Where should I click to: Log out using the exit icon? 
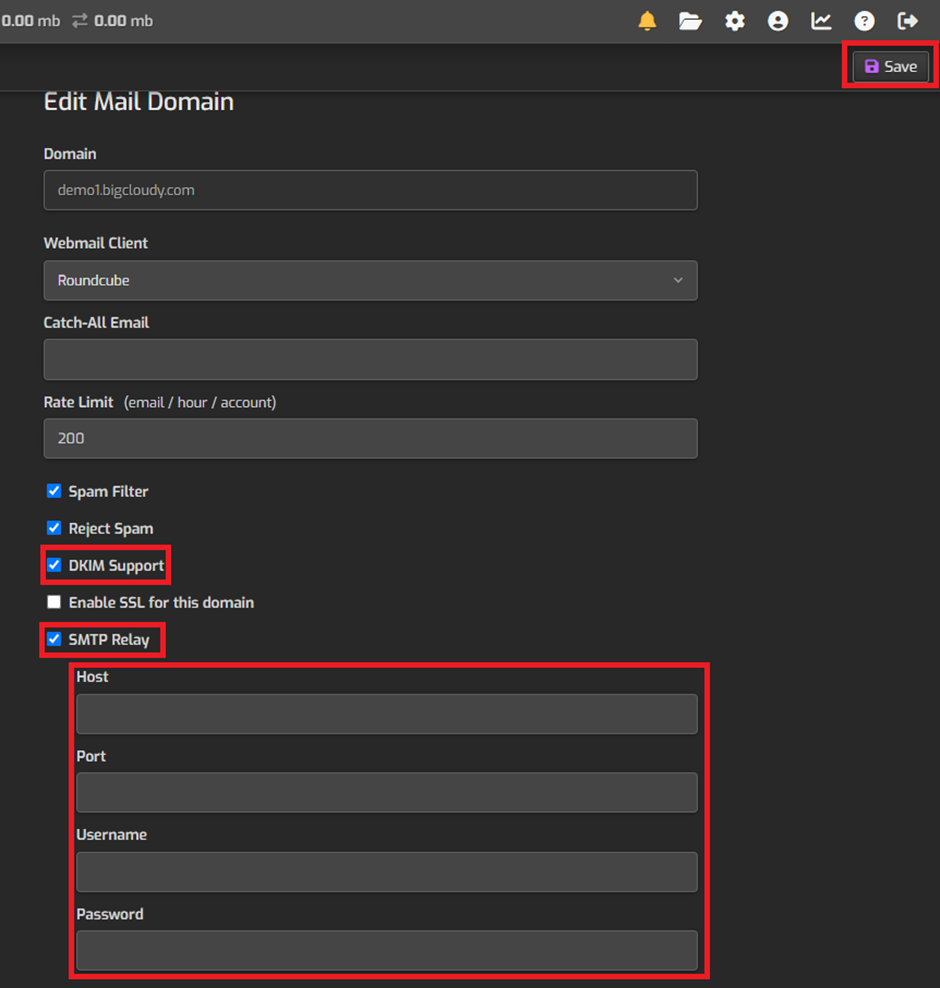click(908, 20)
